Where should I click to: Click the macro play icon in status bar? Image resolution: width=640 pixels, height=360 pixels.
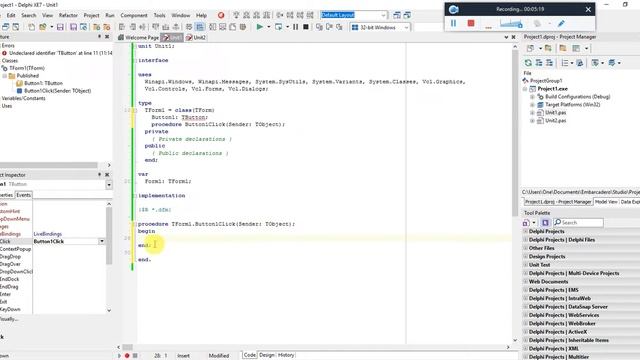tap(119, 356)
